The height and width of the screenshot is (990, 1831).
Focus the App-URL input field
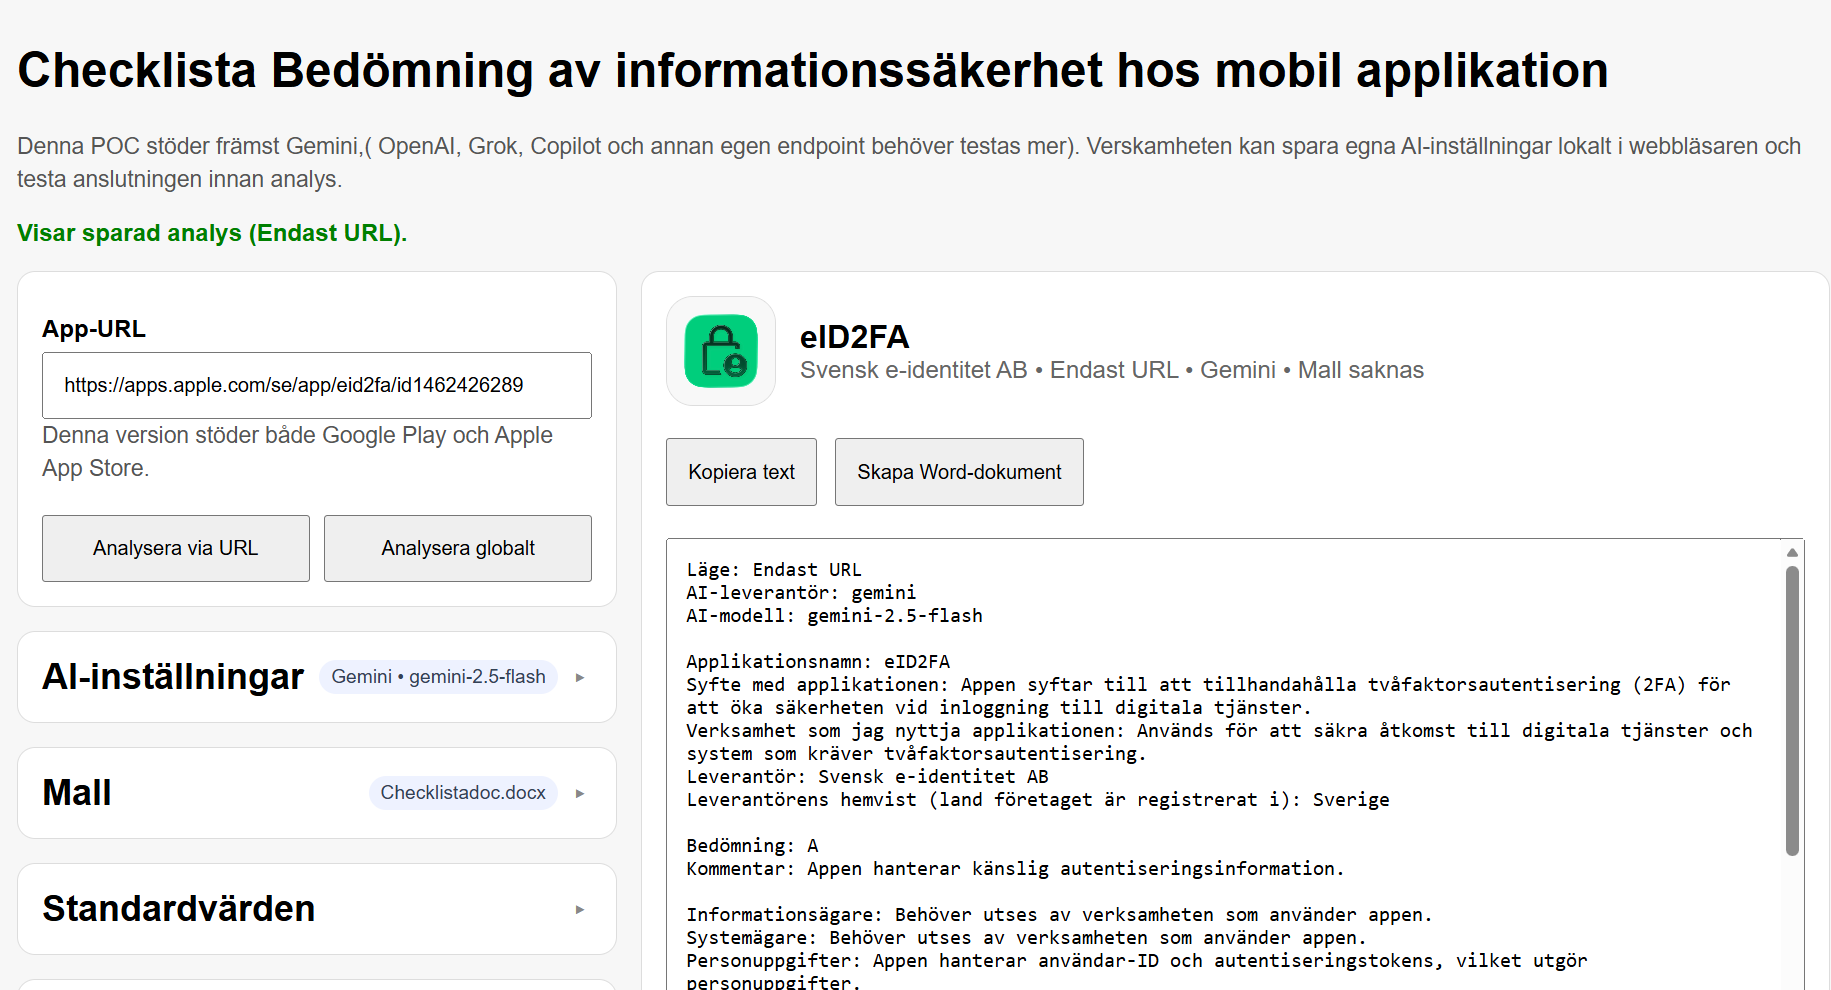pyautogui.click(x=316, y=385)
